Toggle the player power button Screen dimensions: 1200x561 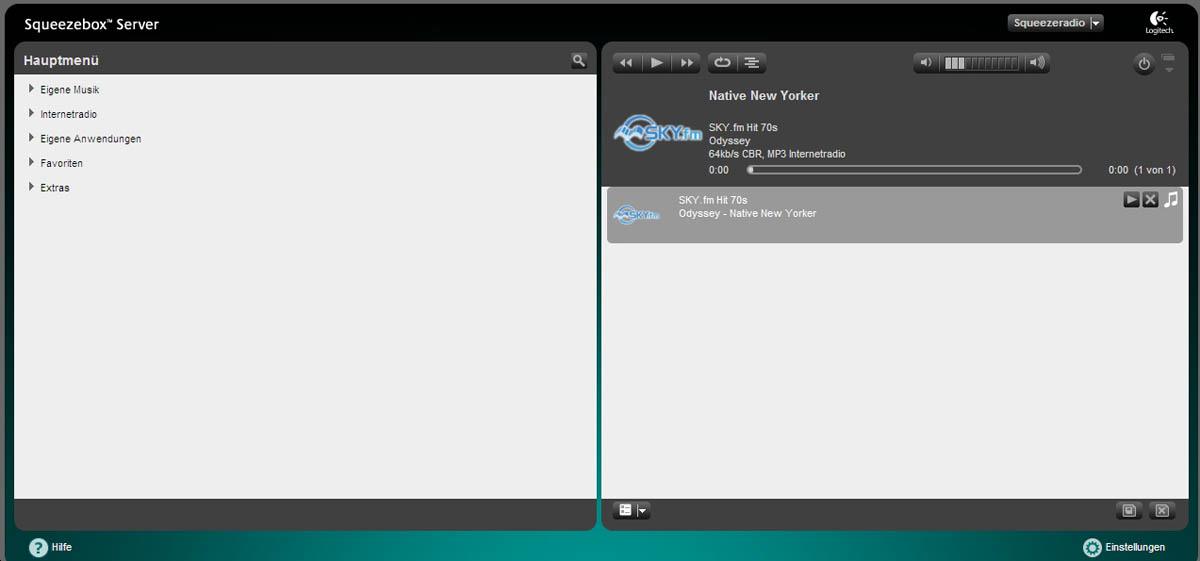[x=1144, y=64]
